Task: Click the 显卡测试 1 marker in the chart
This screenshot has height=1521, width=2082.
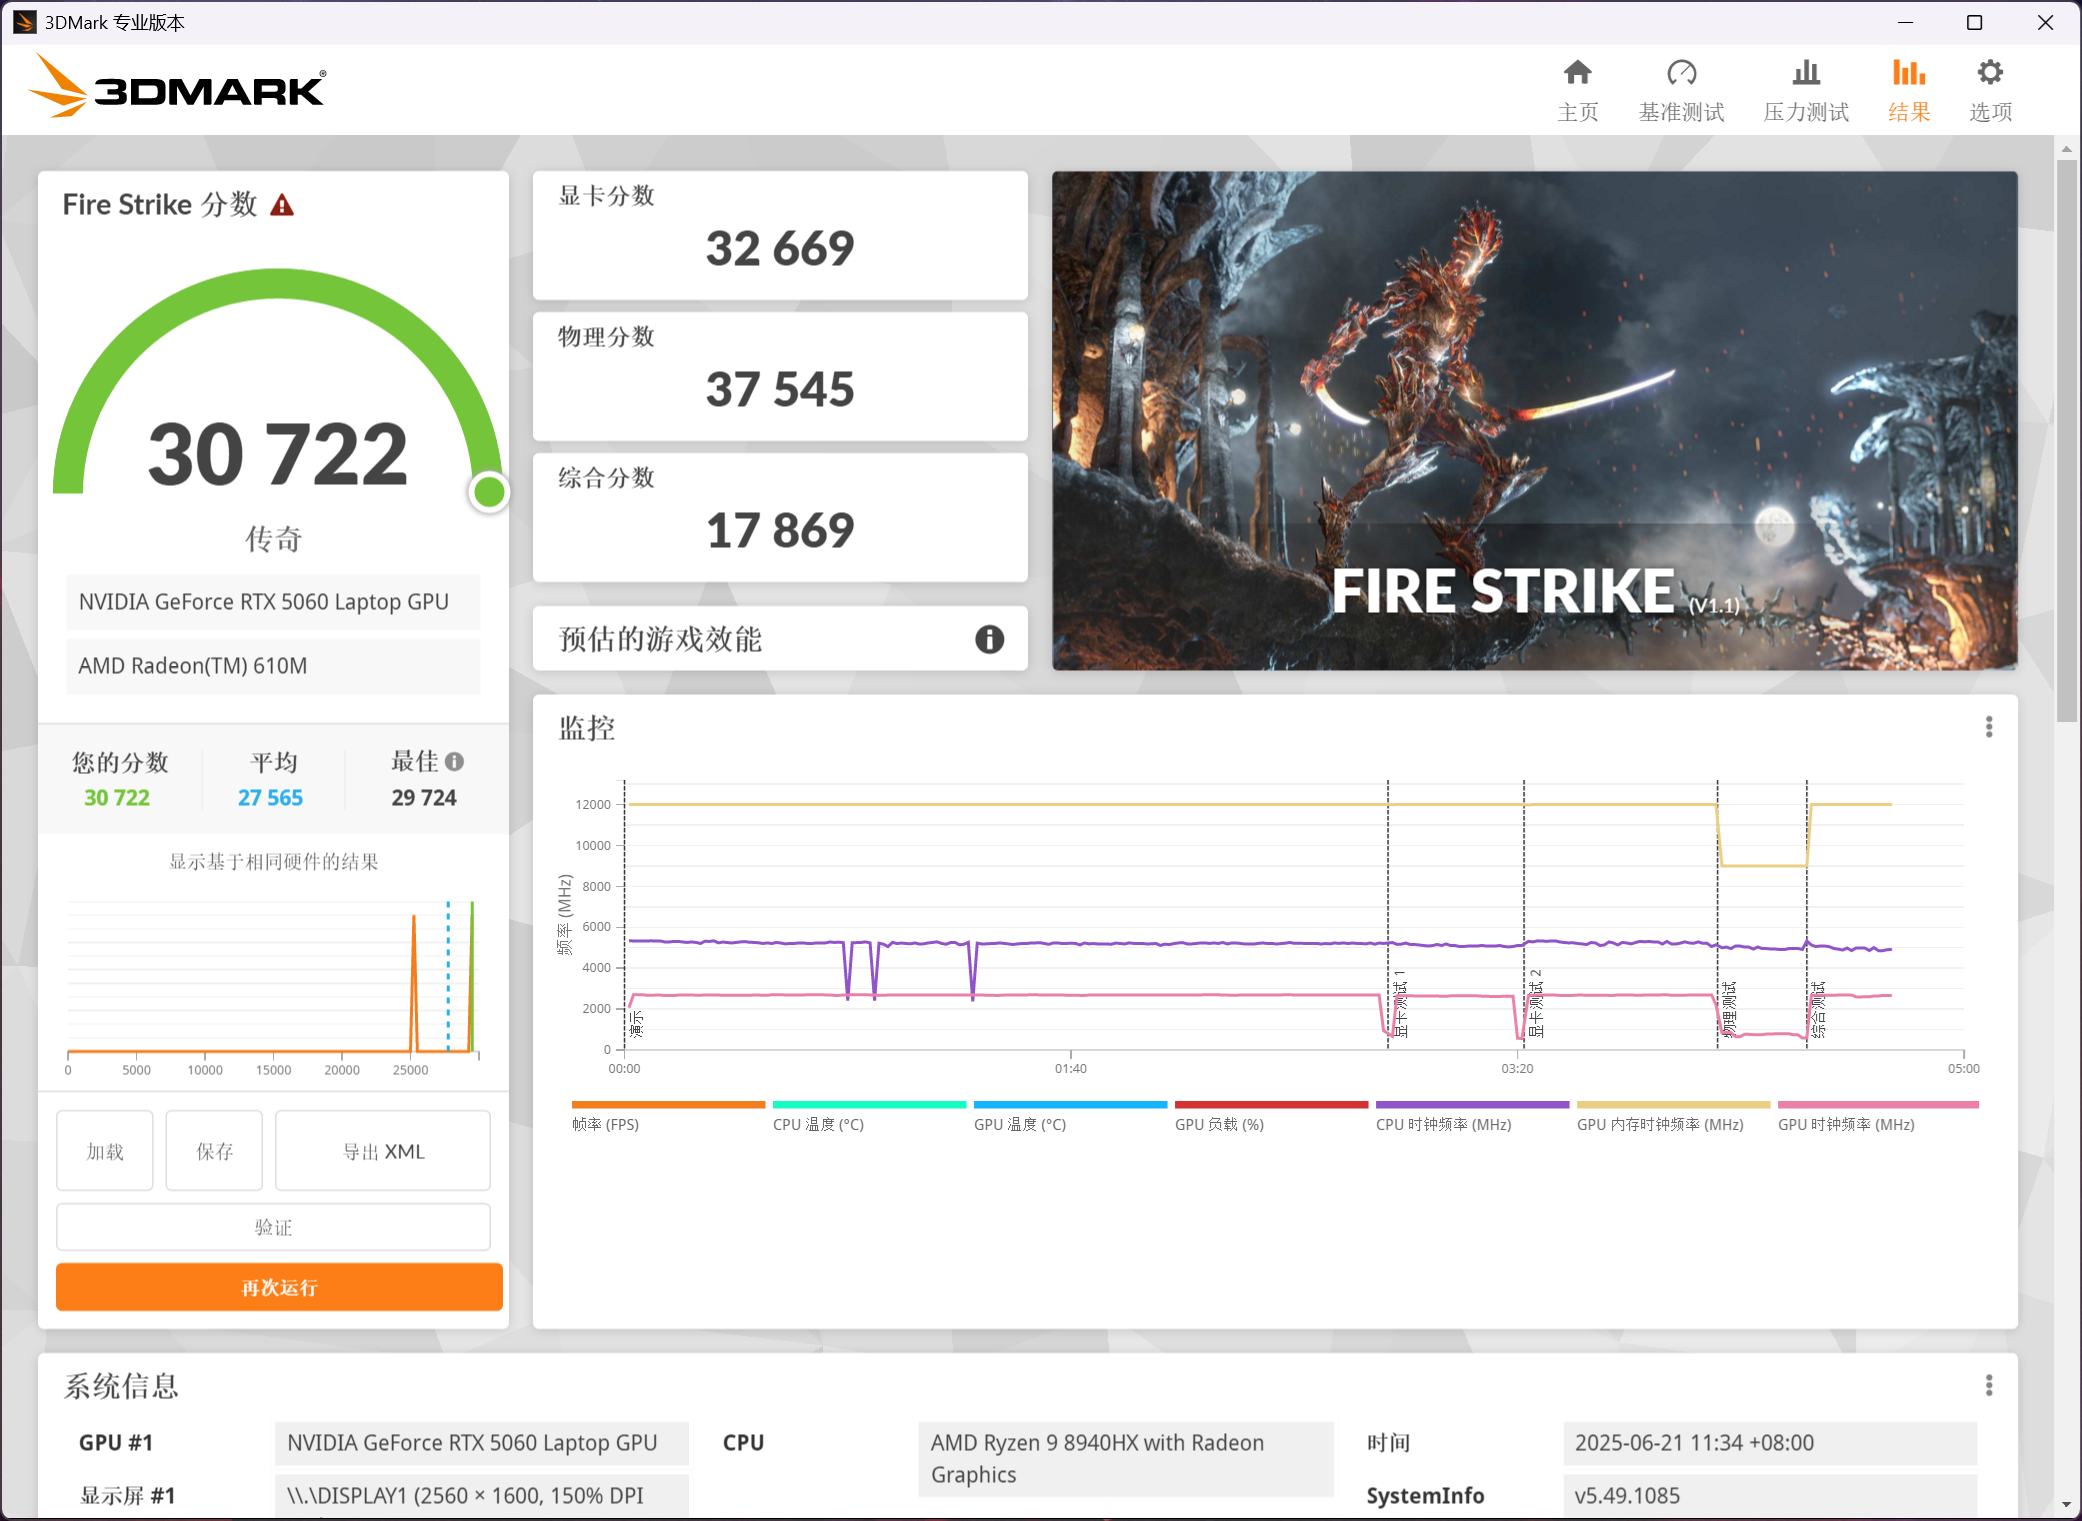Action: coord(1400,1003)
